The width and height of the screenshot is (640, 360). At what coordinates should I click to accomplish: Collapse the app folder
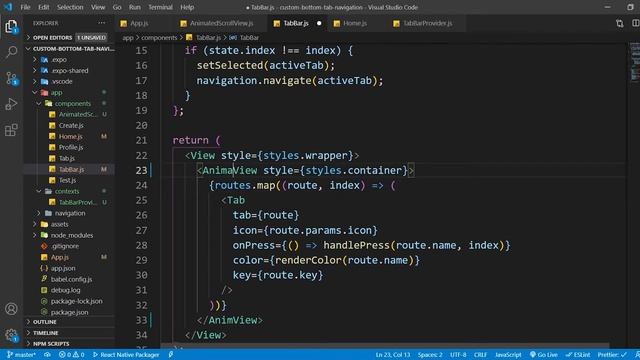tap(69, 93)
